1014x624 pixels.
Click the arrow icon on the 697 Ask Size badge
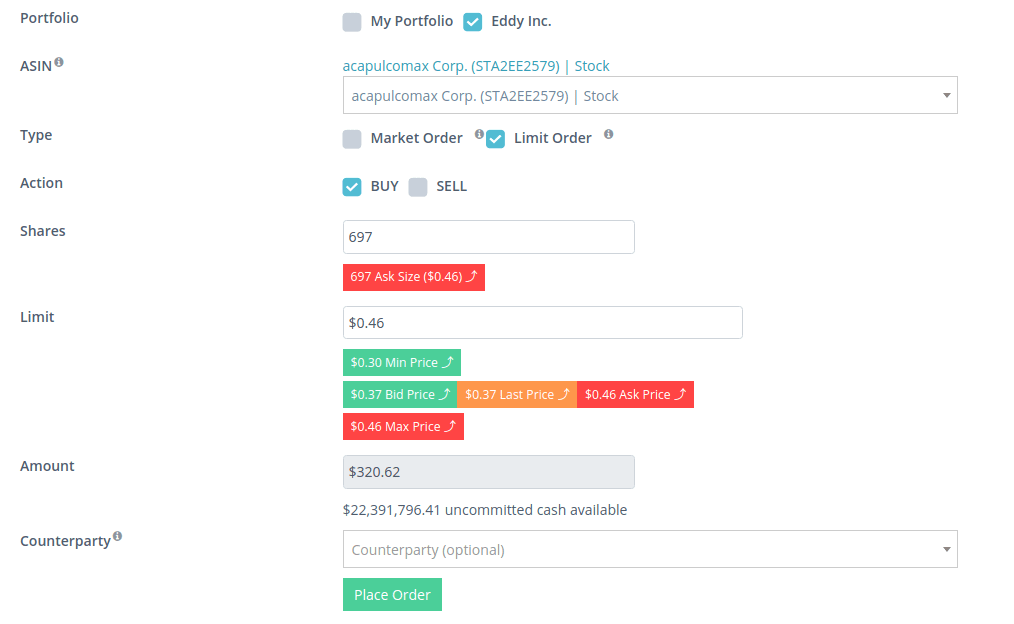[474, 277]
